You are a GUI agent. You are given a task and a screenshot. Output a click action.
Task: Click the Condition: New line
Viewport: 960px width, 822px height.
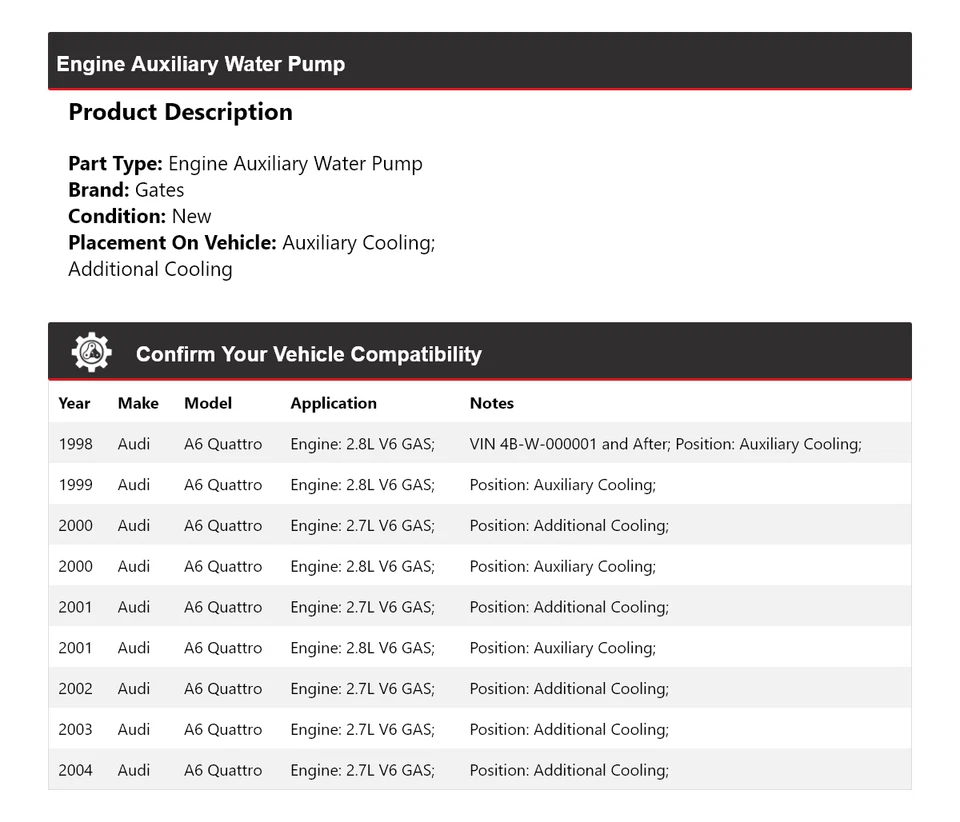pyautogui.click(x=140, y=216)
